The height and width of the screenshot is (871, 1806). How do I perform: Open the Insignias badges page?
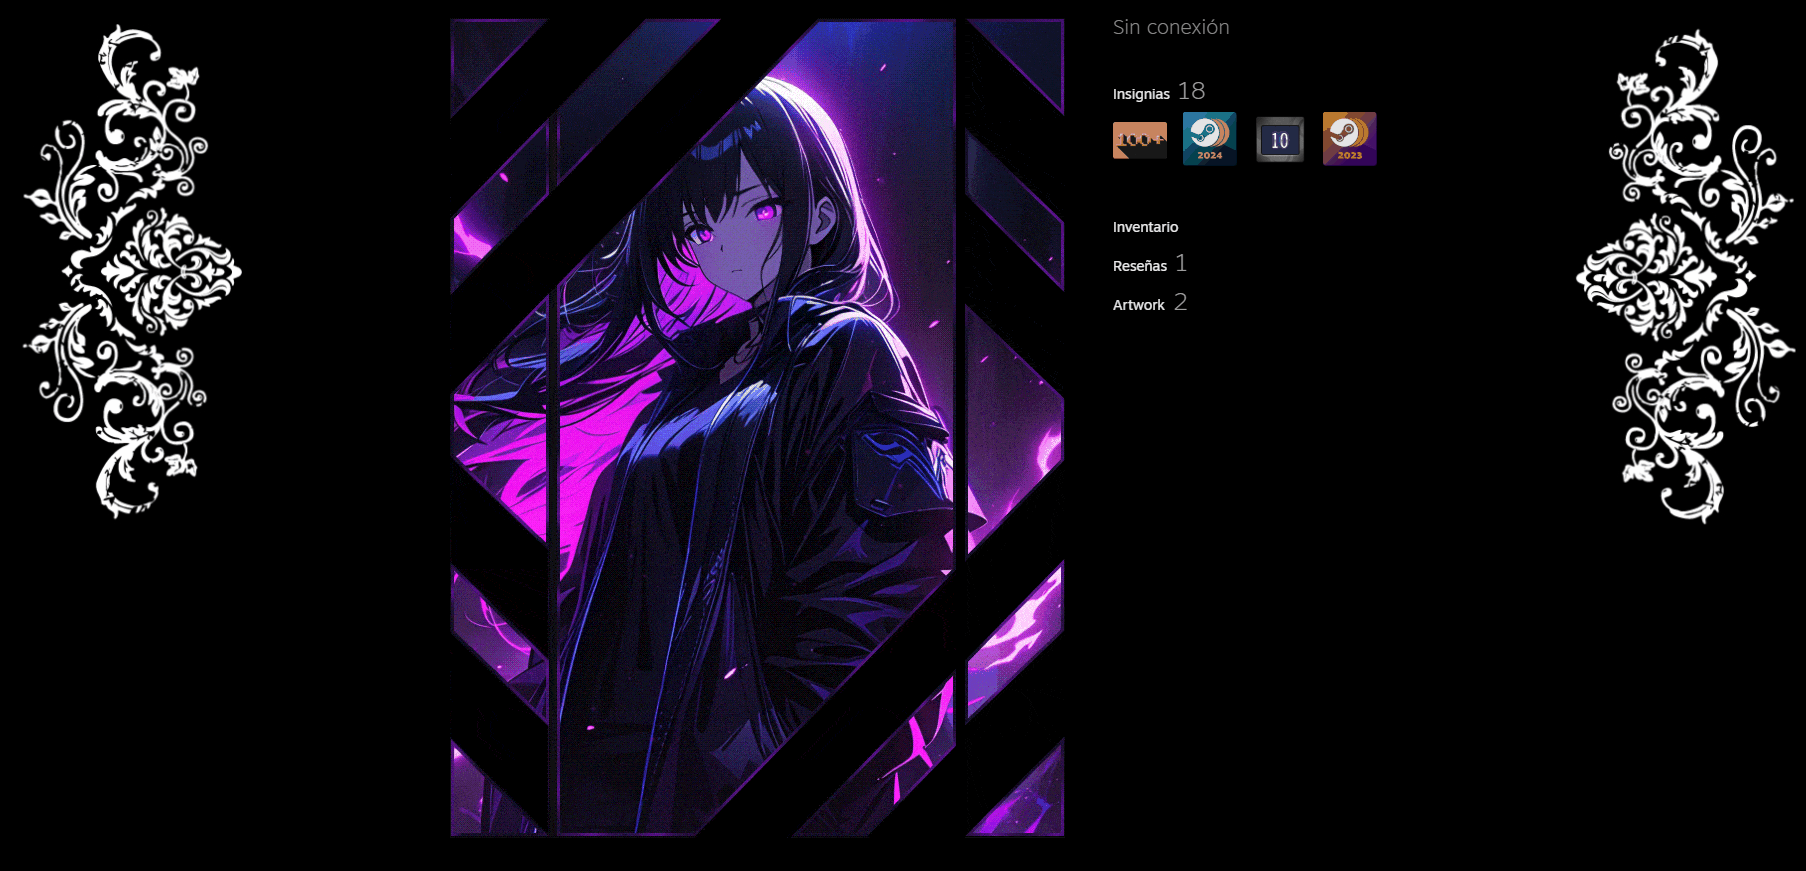point(1141,94)
